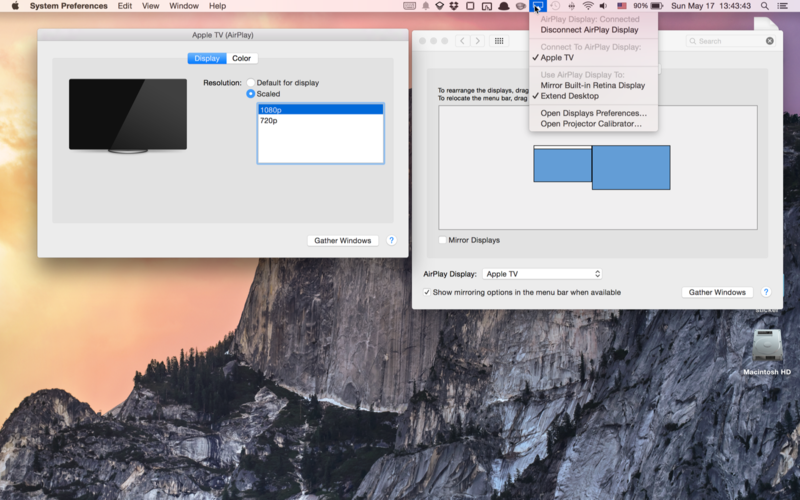This screenshot has height=500, width=800.
Task: Choose Open Projector Calibrator
Action: tap(593, 123)
